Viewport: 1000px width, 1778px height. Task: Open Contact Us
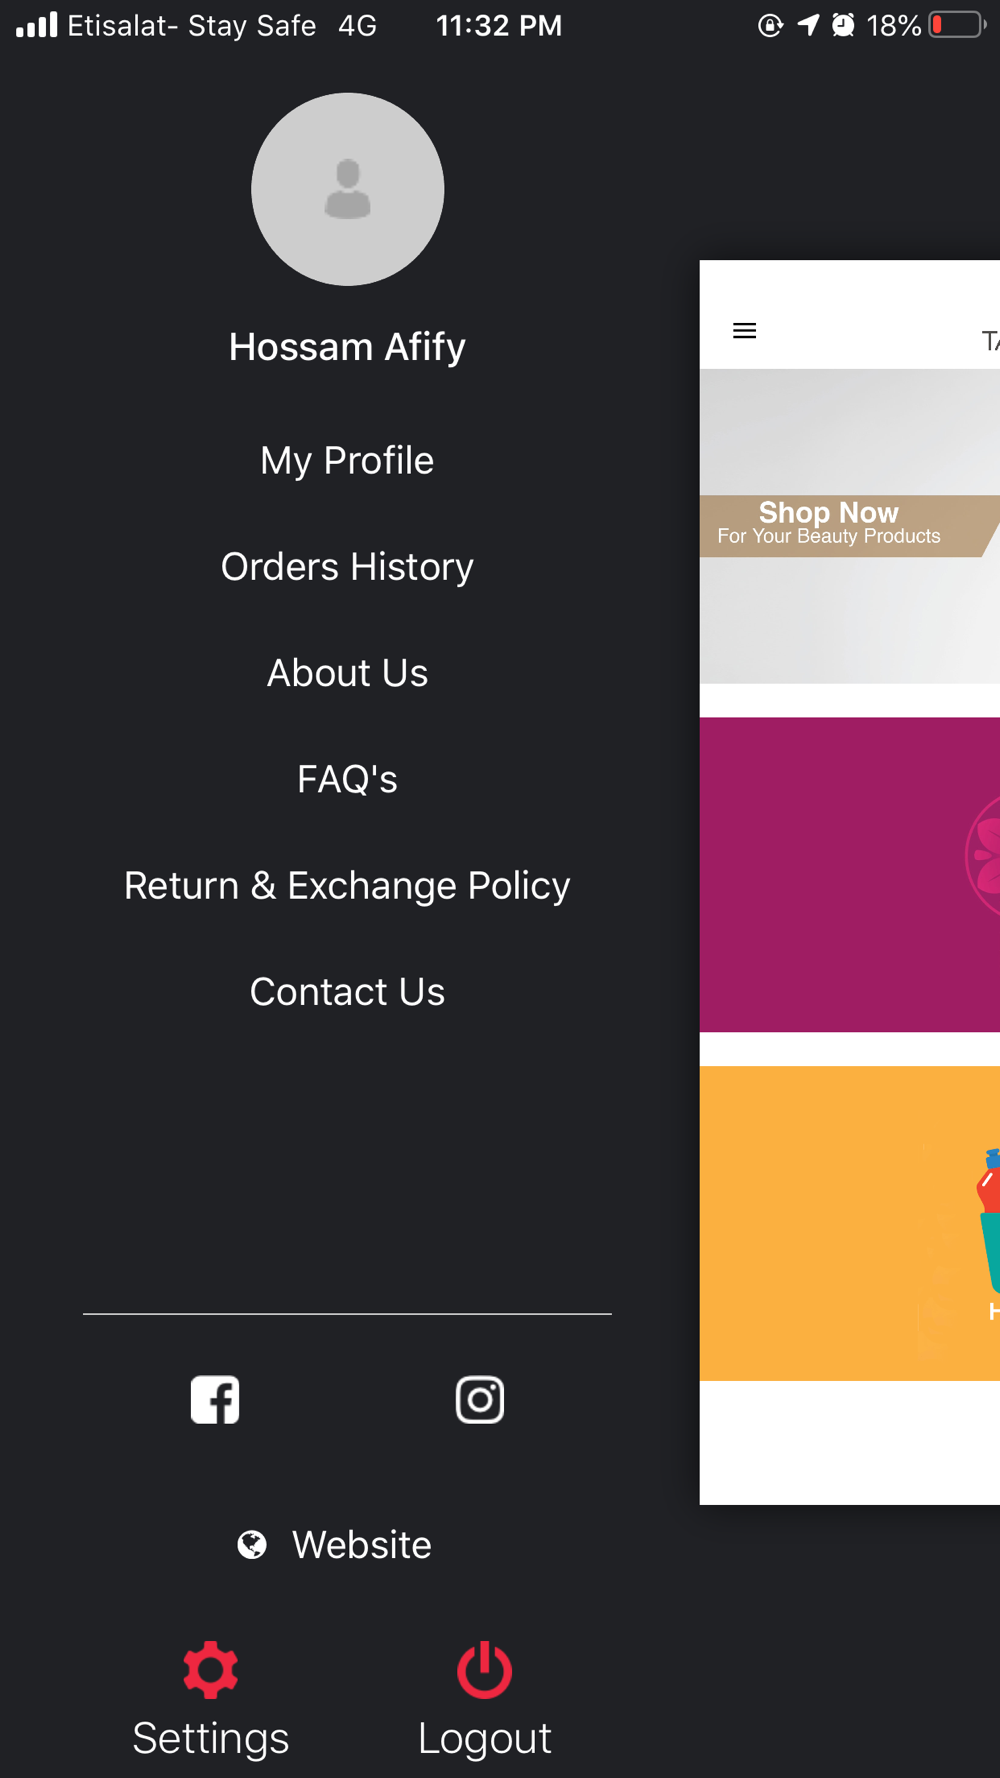(x=347, y=992)
